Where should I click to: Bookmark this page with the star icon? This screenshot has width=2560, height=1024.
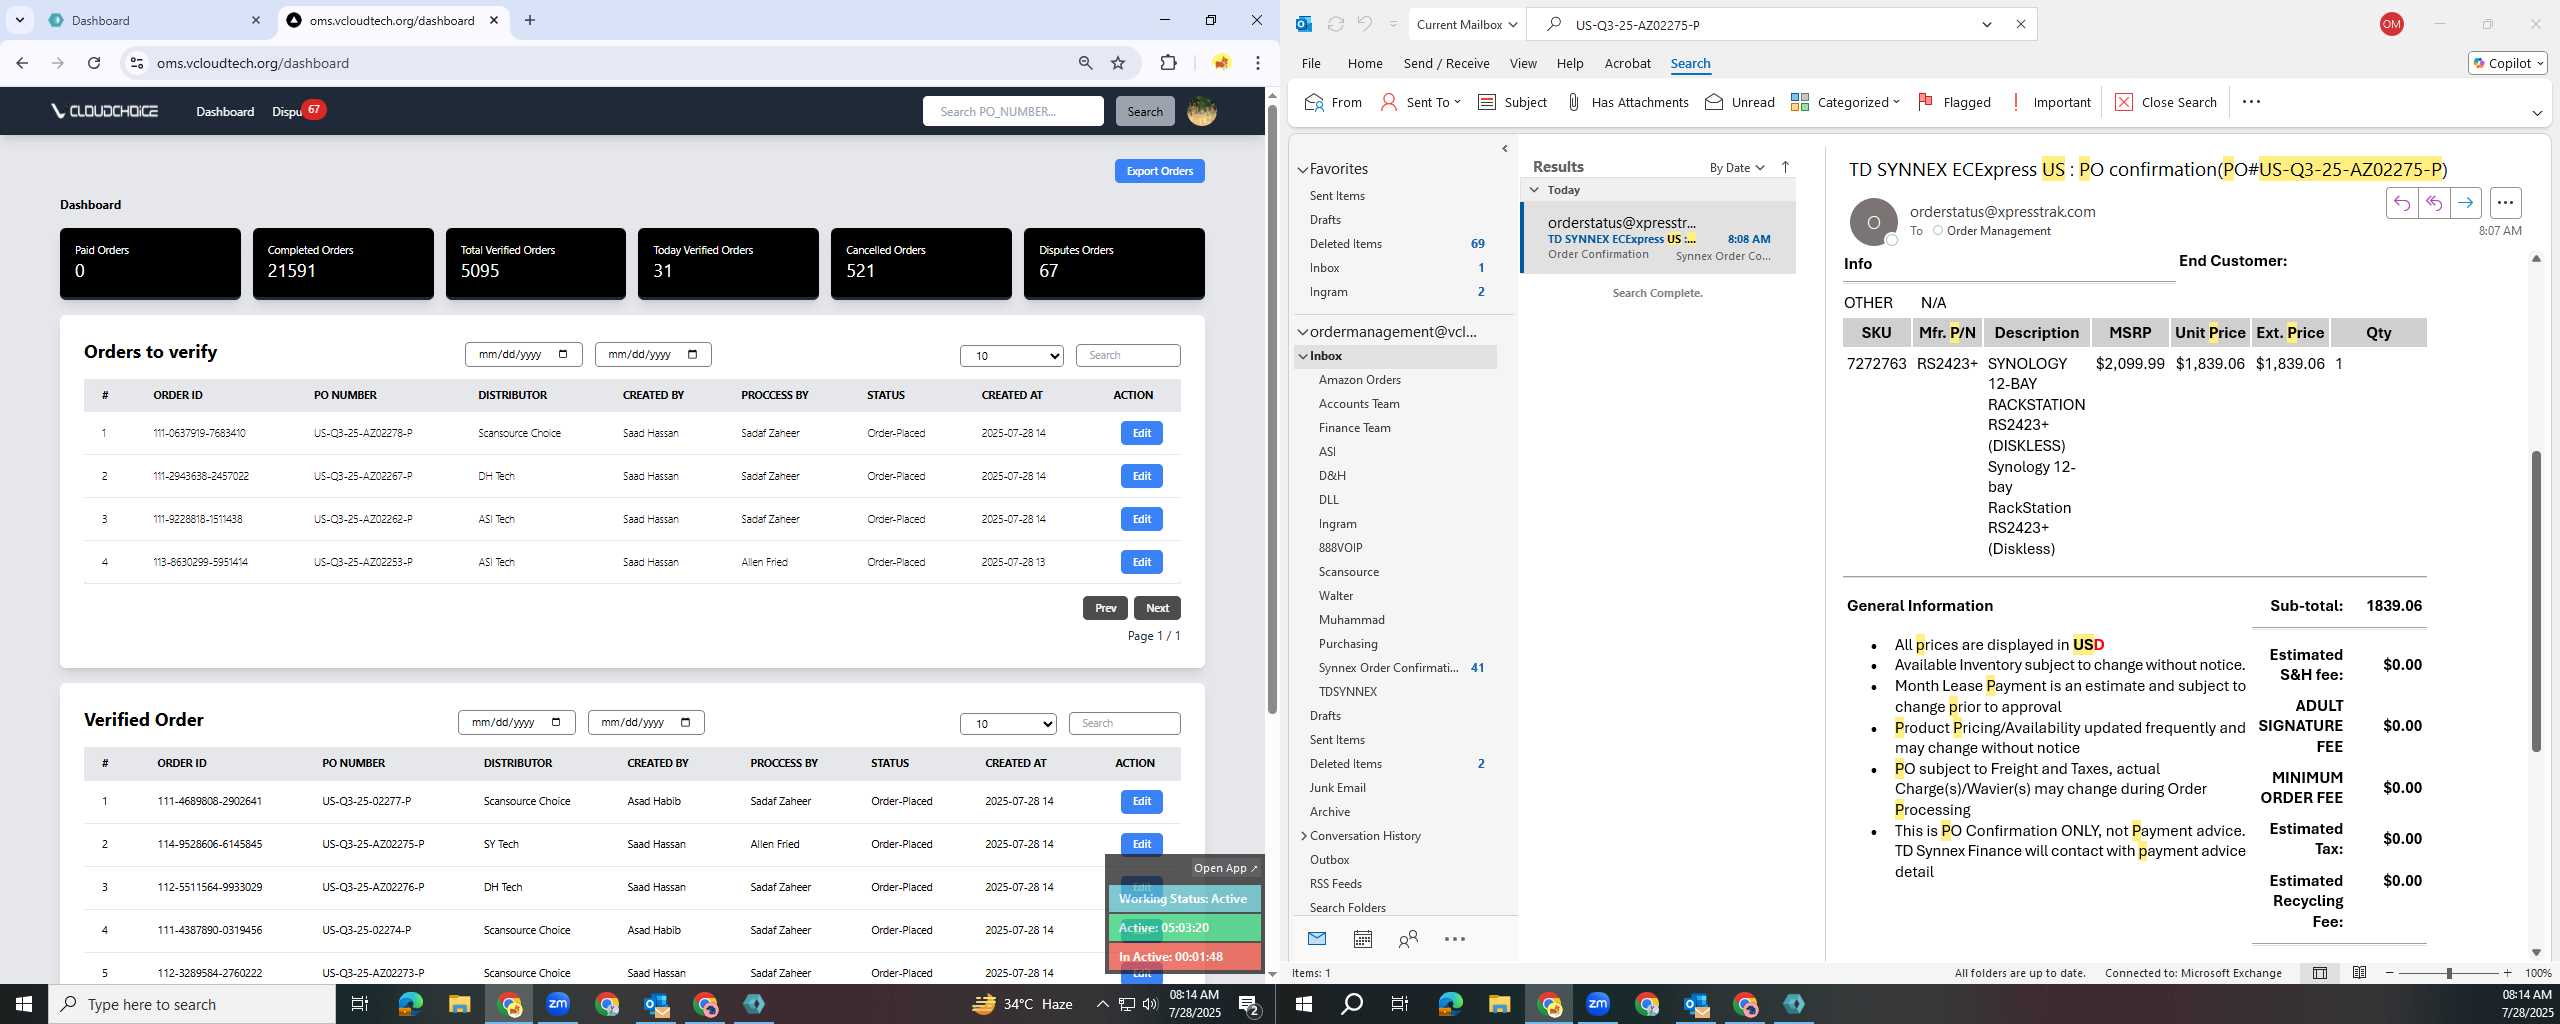pyautogui.click(x=1118, y=63)
